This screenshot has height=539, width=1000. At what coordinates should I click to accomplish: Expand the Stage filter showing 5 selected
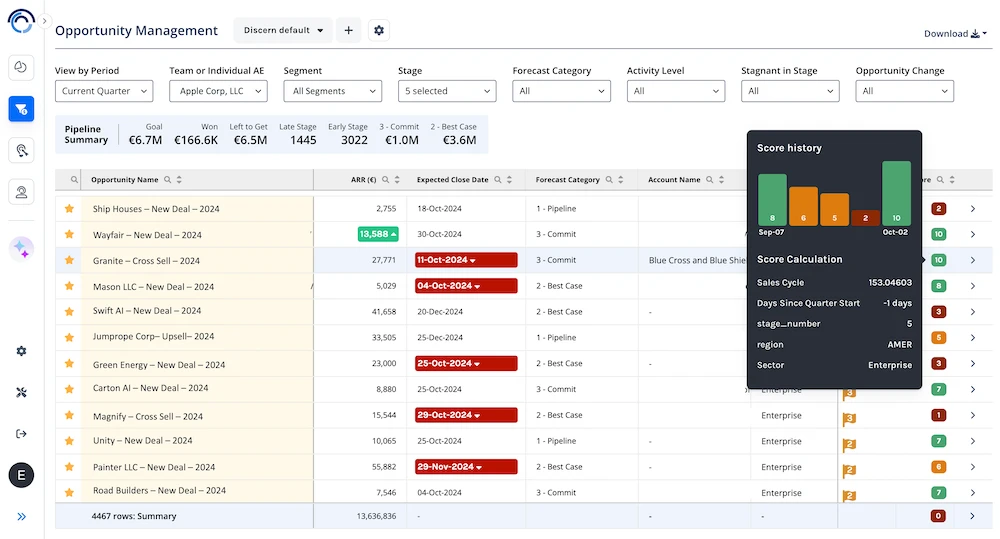pos(446,91)
